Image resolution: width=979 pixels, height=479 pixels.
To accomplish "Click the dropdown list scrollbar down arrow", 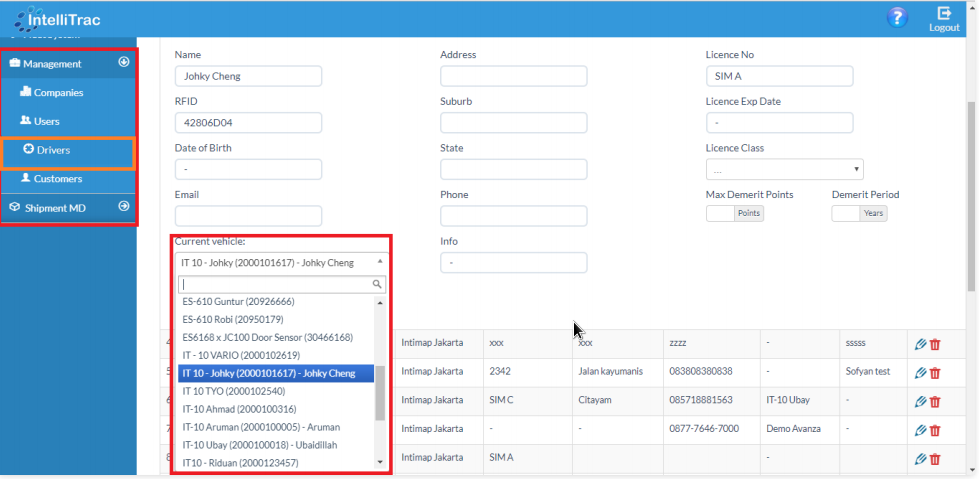I will click(x=379, y=462).
